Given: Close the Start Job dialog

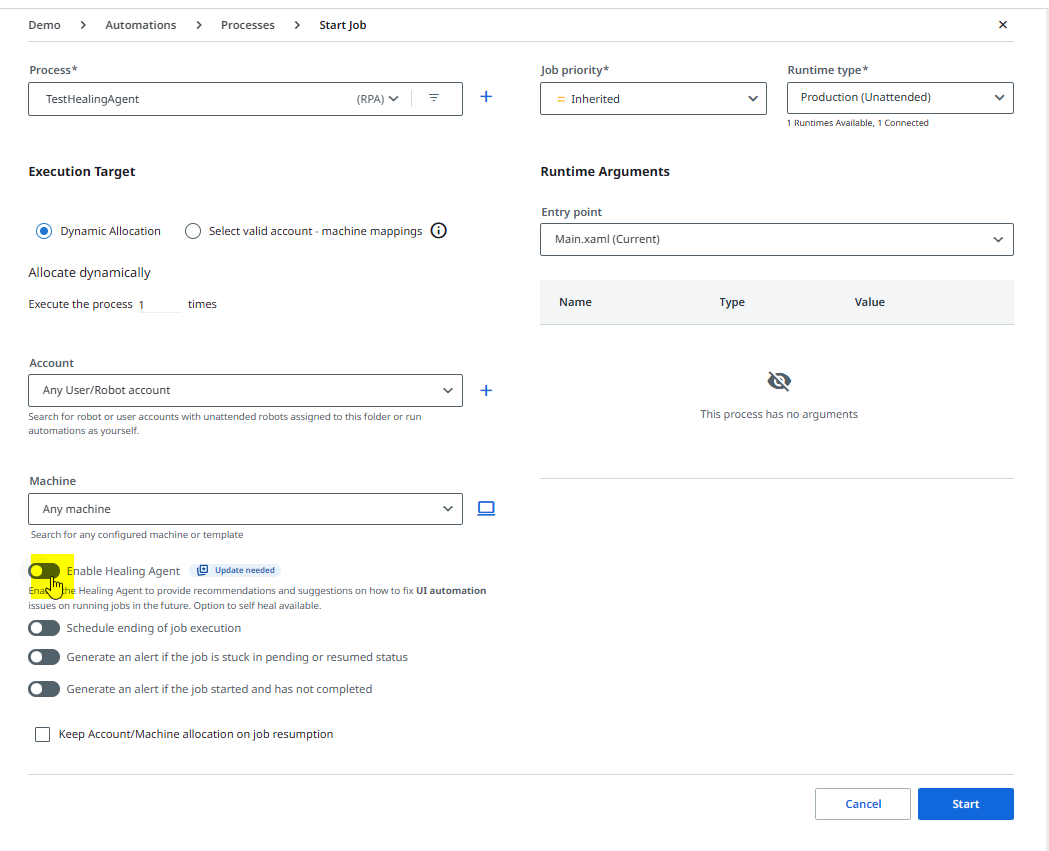Looking at the screenshot, I should tap(1003, 25).
